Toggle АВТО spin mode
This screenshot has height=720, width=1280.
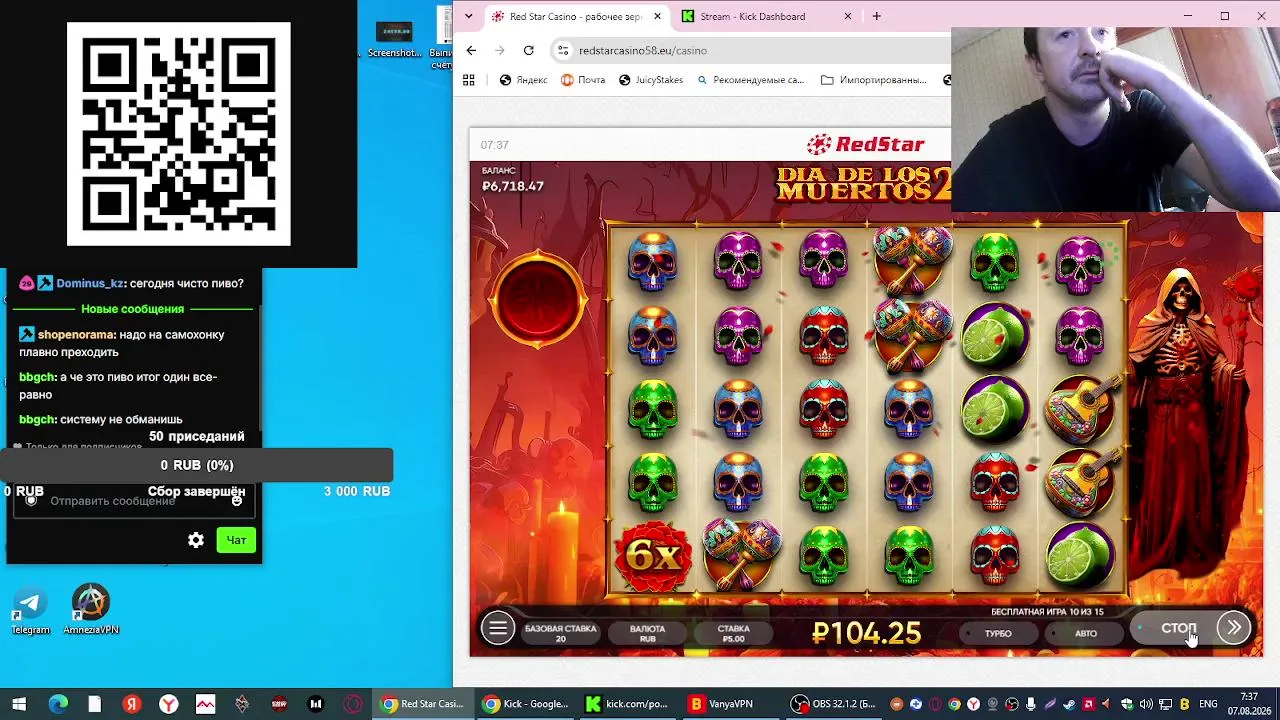1086,633
